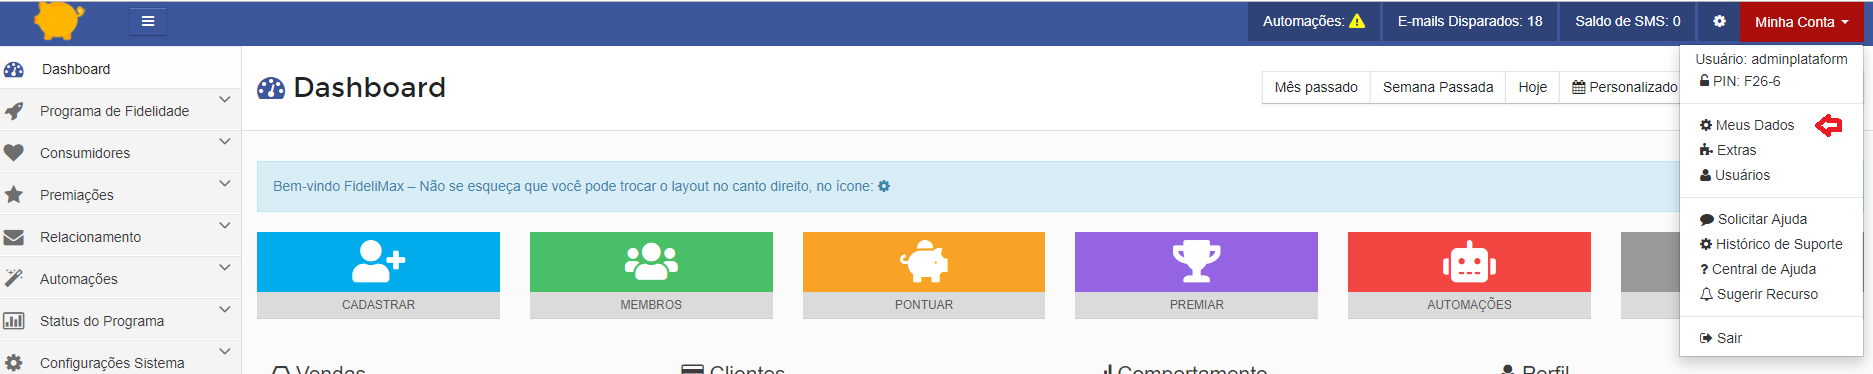Click layout gear icon in welcome banner
Screen dimensions: 1873x374
(884, 186)
